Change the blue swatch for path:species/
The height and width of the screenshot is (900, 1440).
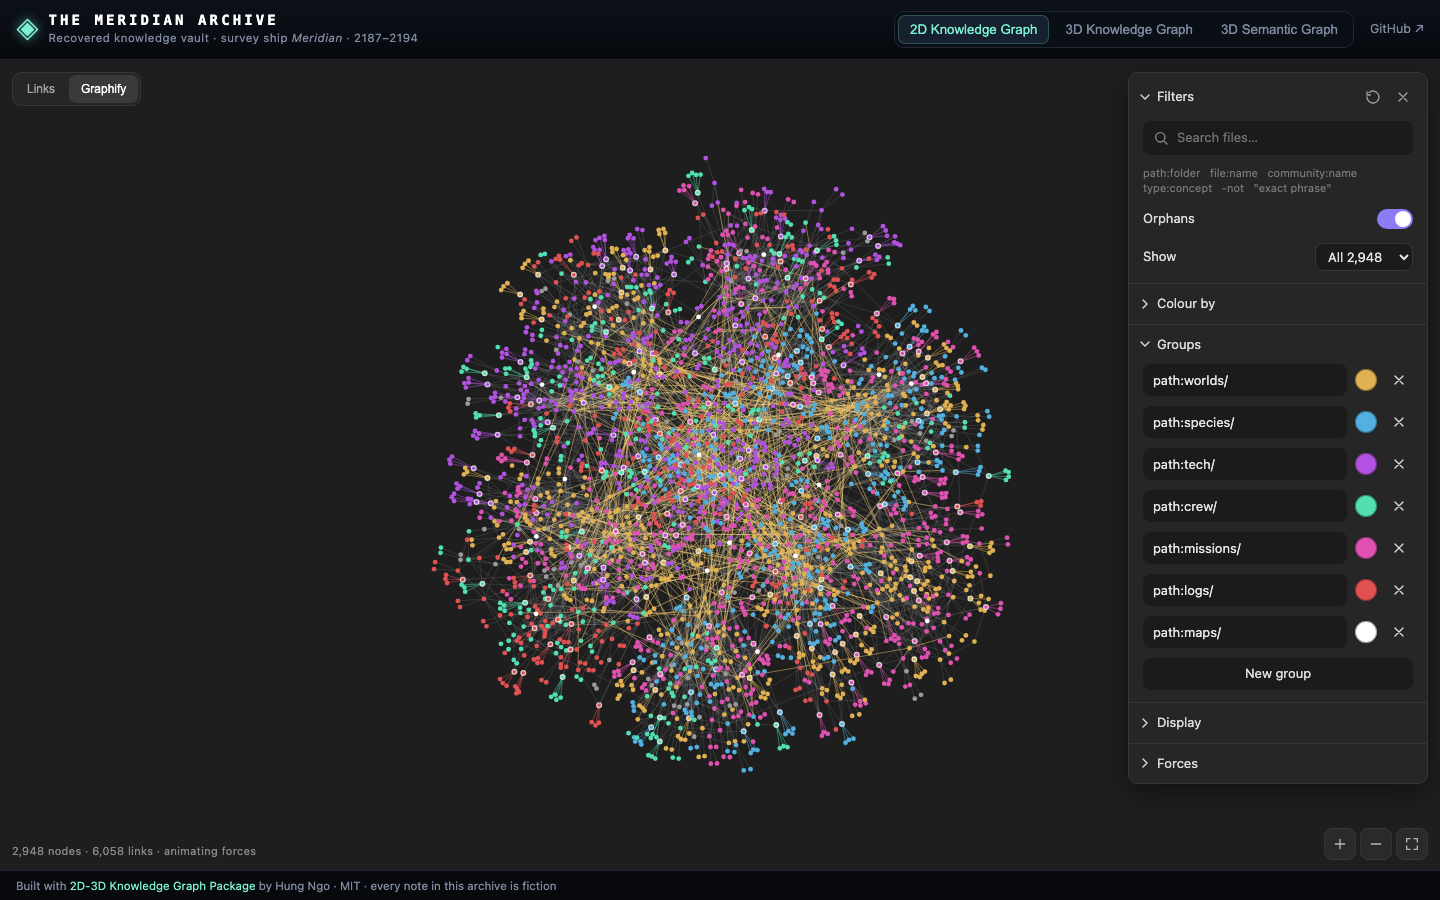[1366, 422]
